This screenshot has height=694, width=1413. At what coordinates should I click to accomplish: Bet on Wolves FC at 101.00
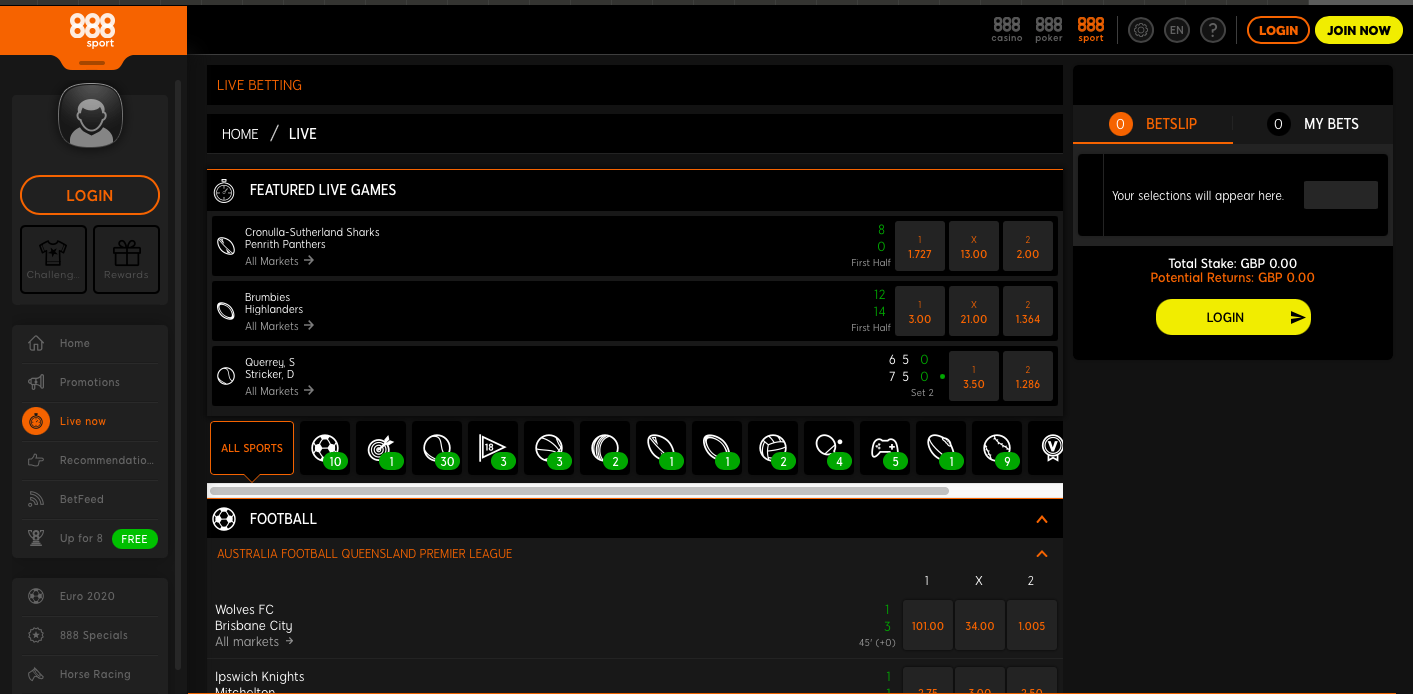[928, 626]
